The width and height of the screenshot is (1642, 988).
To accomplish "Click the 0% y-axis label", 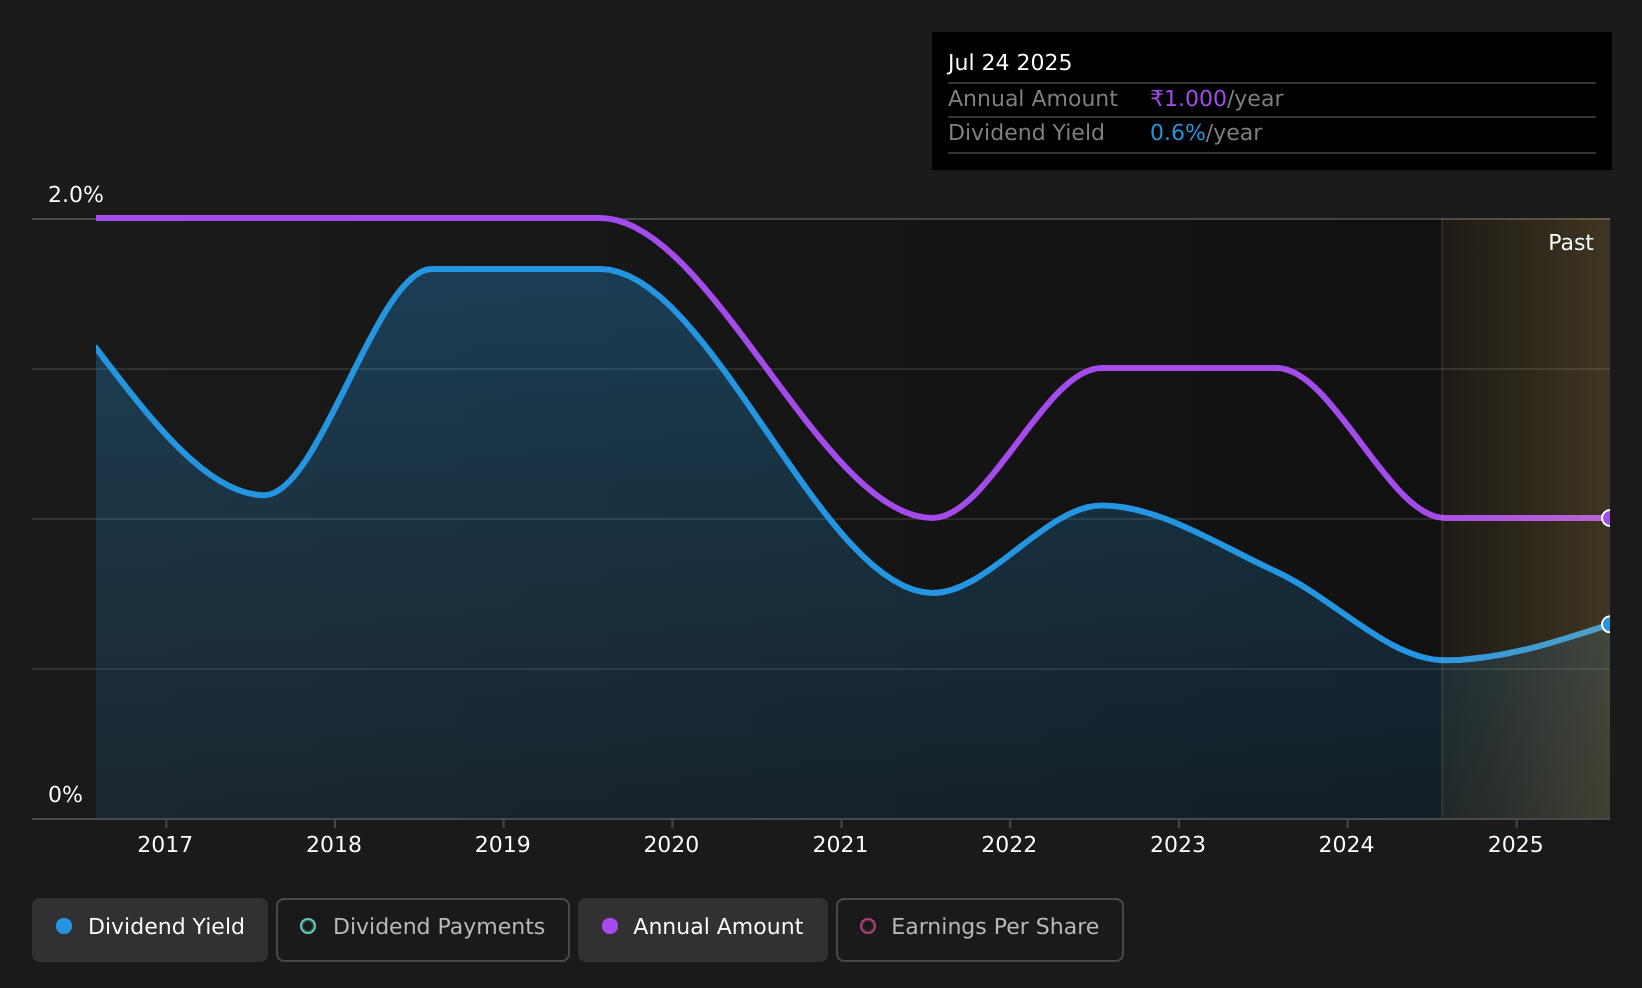I will click(x=65, y=795).
